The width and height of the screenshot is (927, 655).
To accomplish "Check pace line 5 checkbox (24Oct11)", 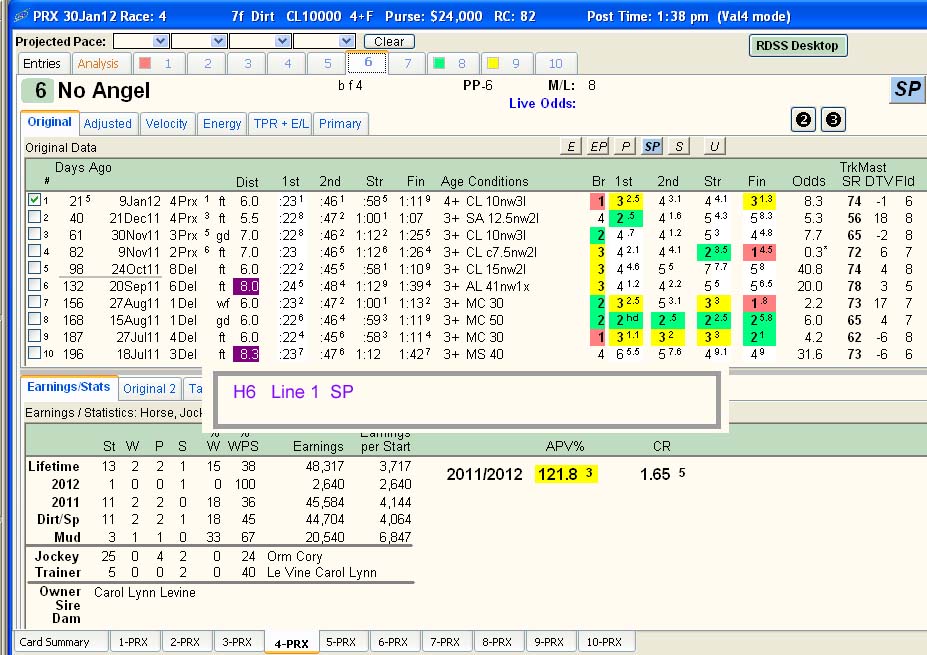I will [x=34, y=268].
